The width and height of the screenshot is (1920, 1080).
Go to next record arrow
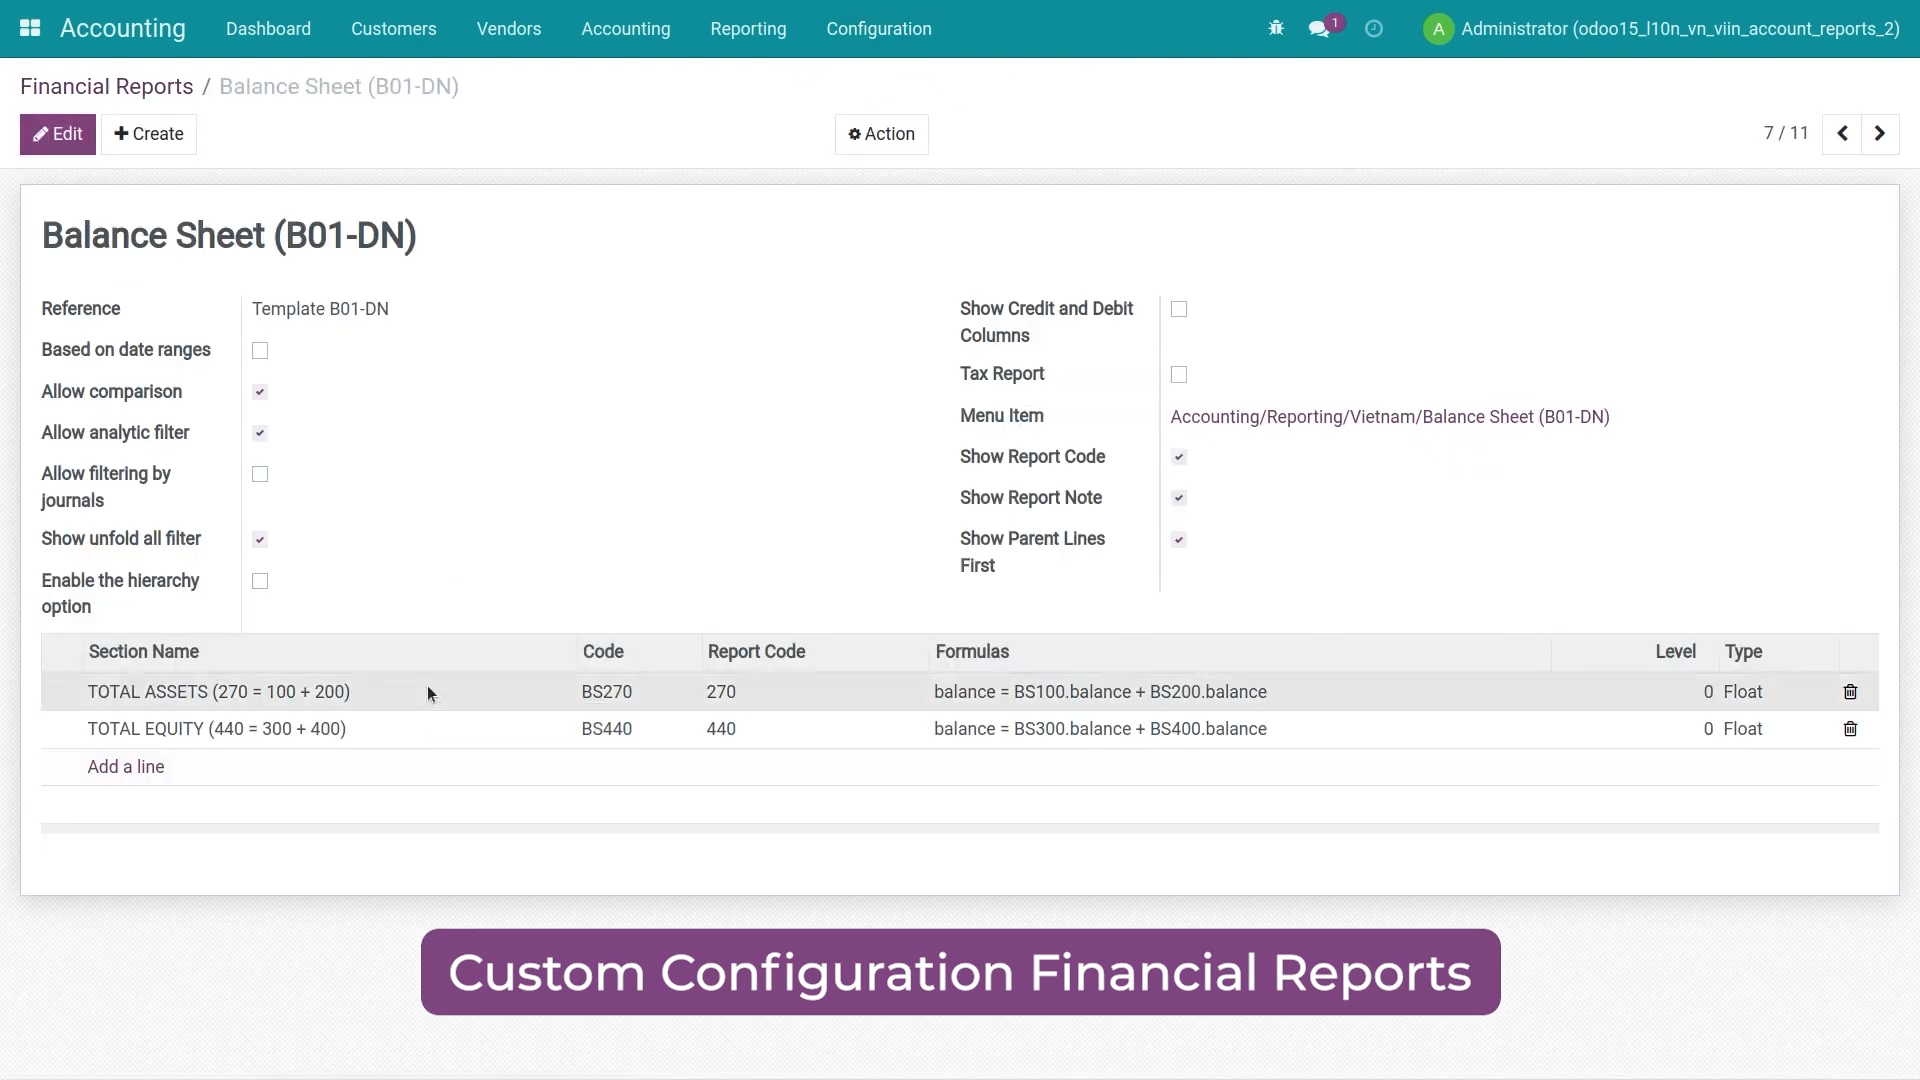tap(1880, 134)
